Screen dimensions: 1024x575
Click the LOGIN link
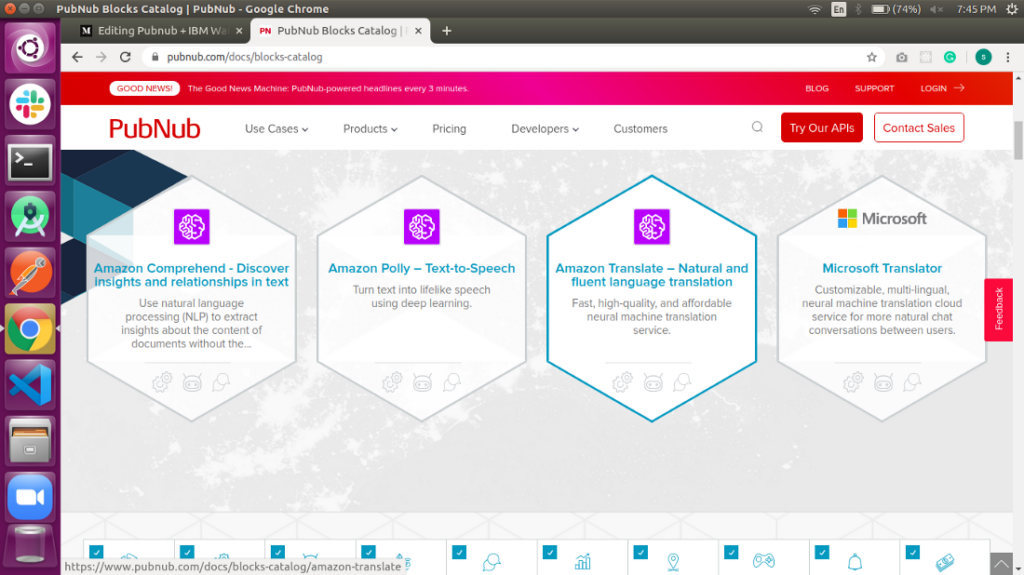pyautogui.click(x=942, y=88)
